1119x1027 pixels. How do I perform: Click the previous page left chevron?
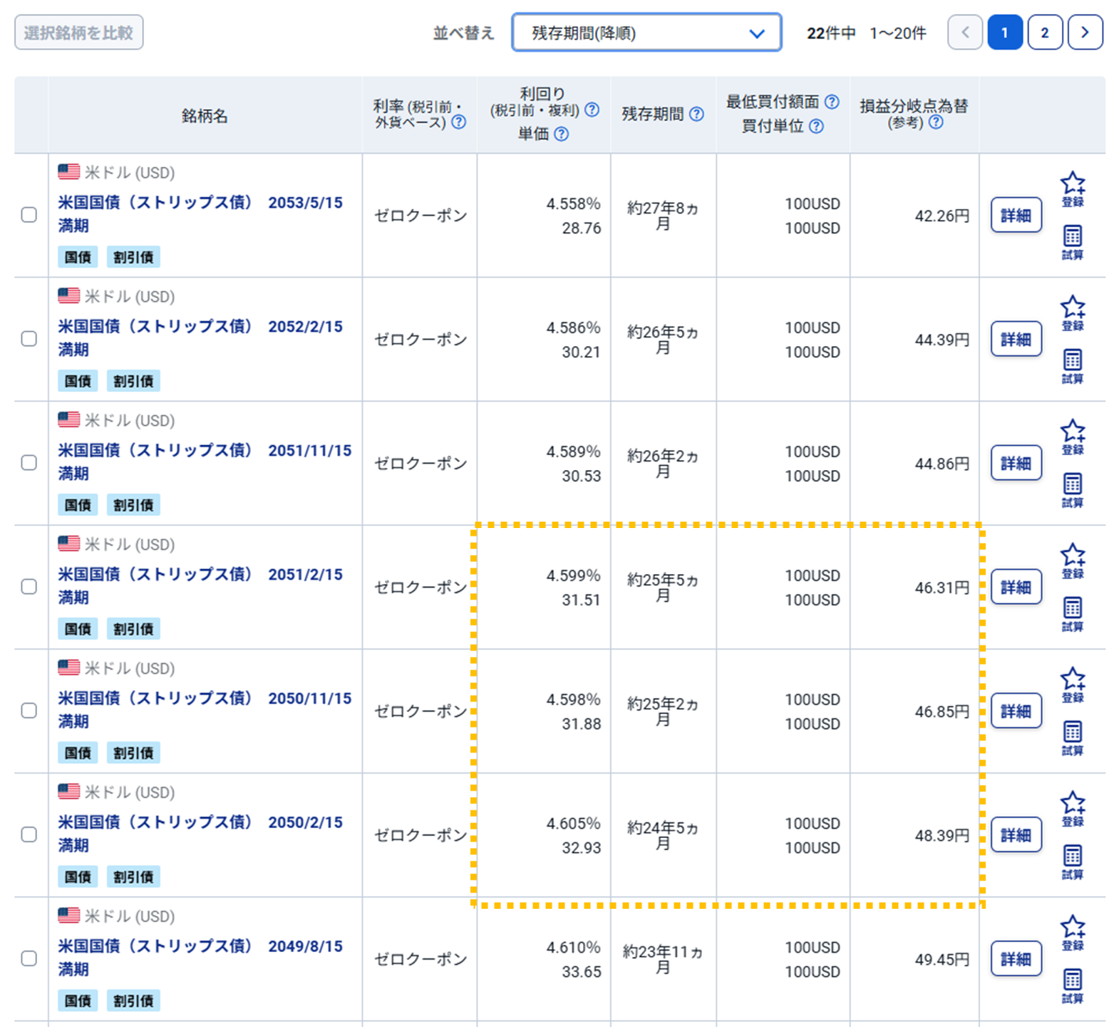(965, 33)
